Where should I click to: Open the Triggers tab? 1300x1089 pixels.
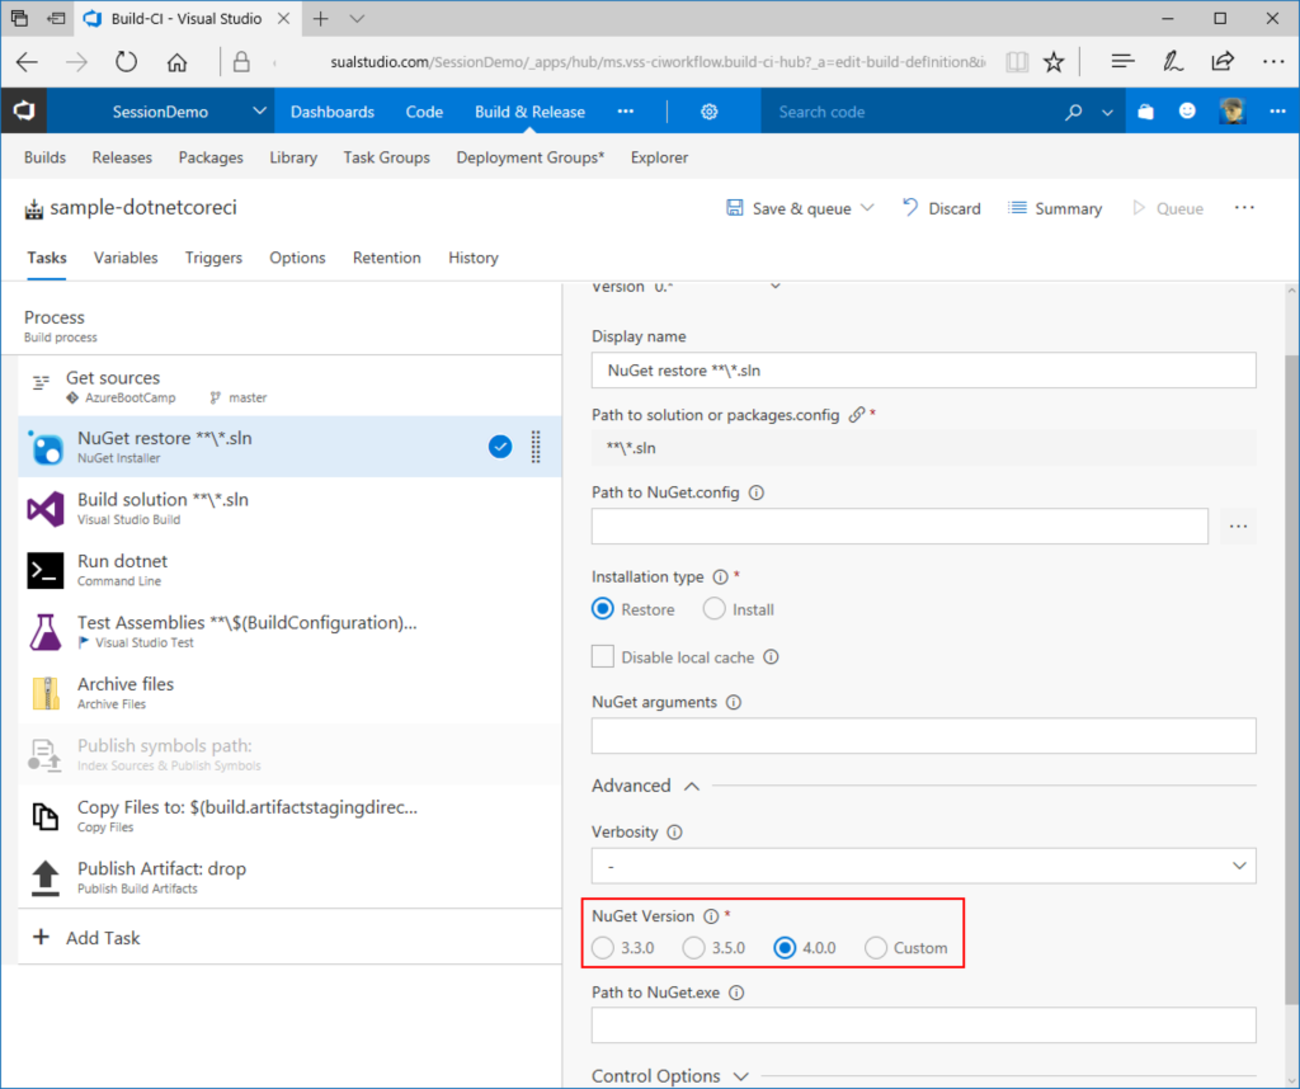pyautogui.click(x=213, y=258)
